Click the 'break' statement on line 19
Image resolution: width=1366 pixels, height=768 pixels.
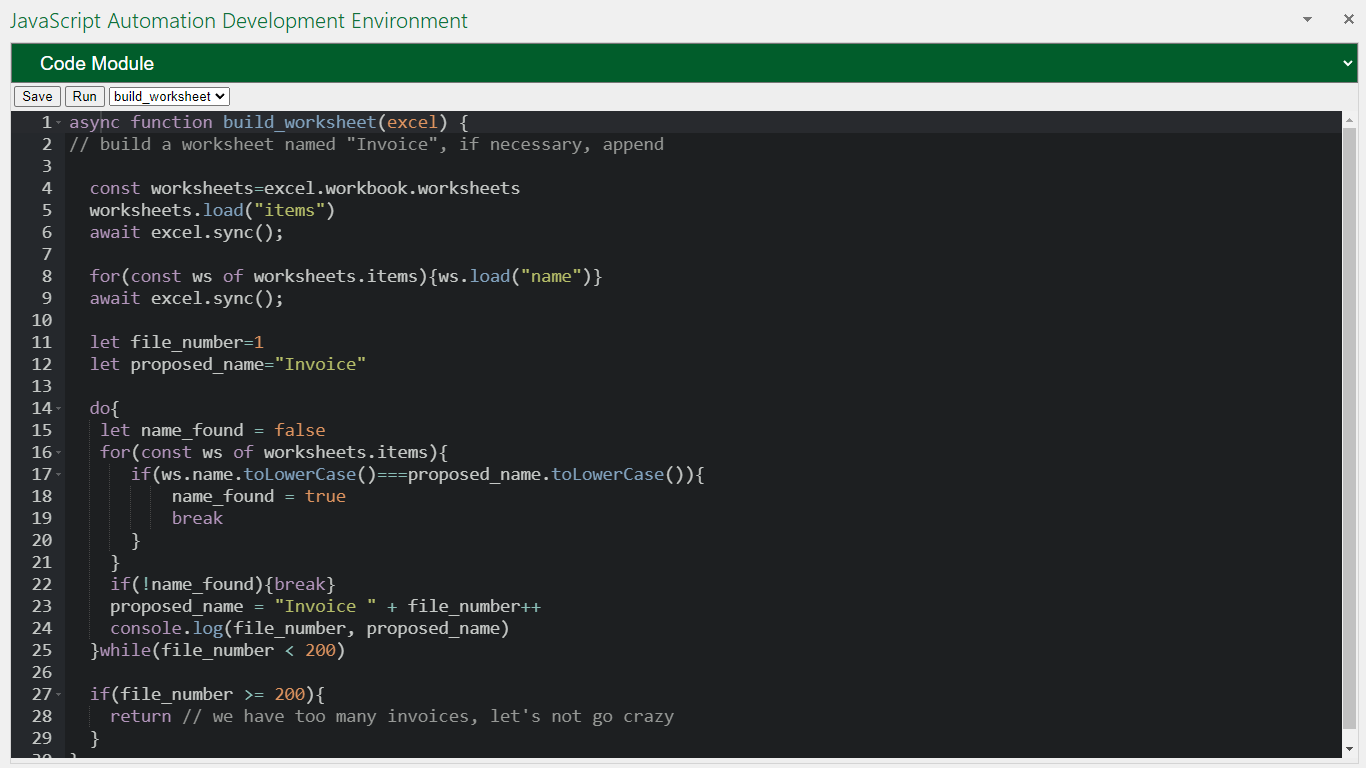pos(197,518)
